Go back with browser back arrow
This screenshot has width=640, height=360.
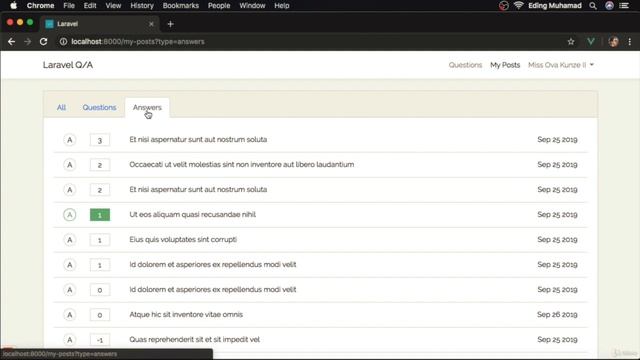11,42
